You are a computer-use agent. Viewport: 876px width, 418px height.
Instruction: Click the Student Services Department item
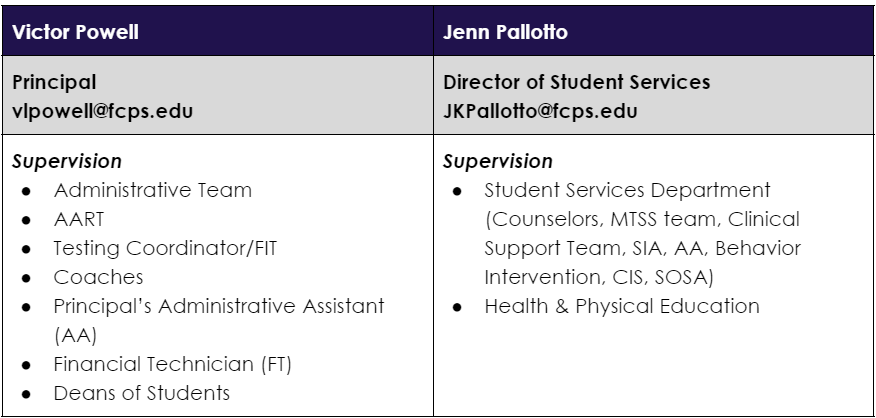[x=628, y=189]
